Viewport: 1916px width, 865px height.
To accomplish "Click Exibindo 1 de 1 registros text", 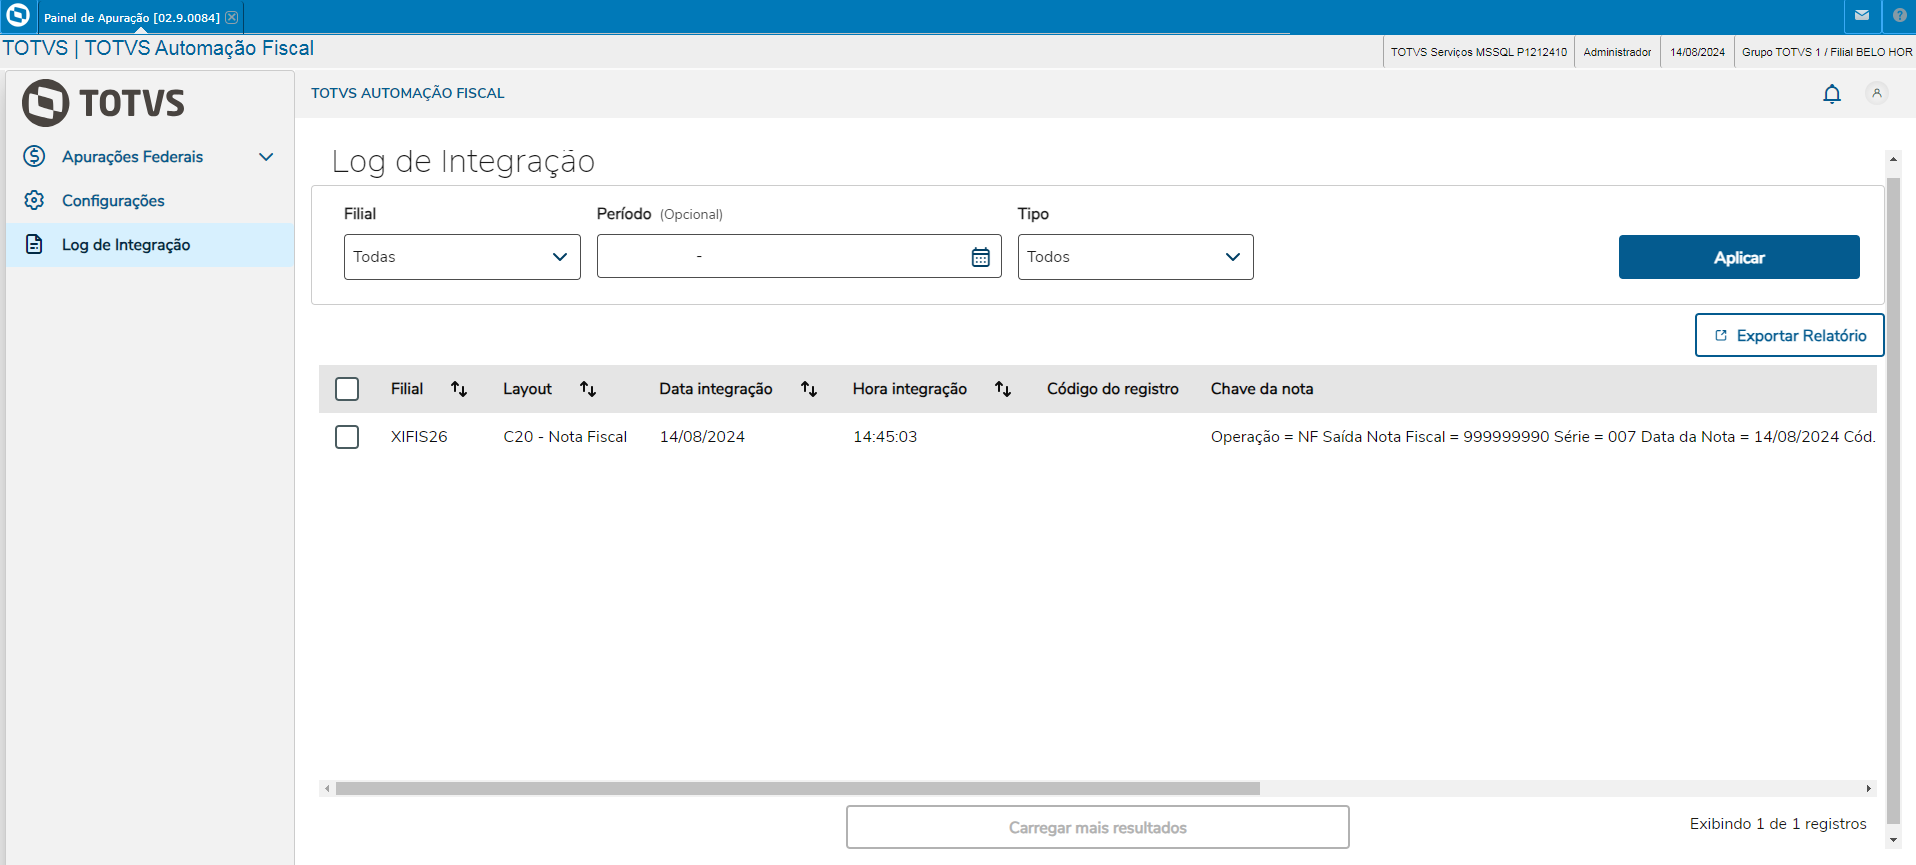I will [x=1778, y=824].
